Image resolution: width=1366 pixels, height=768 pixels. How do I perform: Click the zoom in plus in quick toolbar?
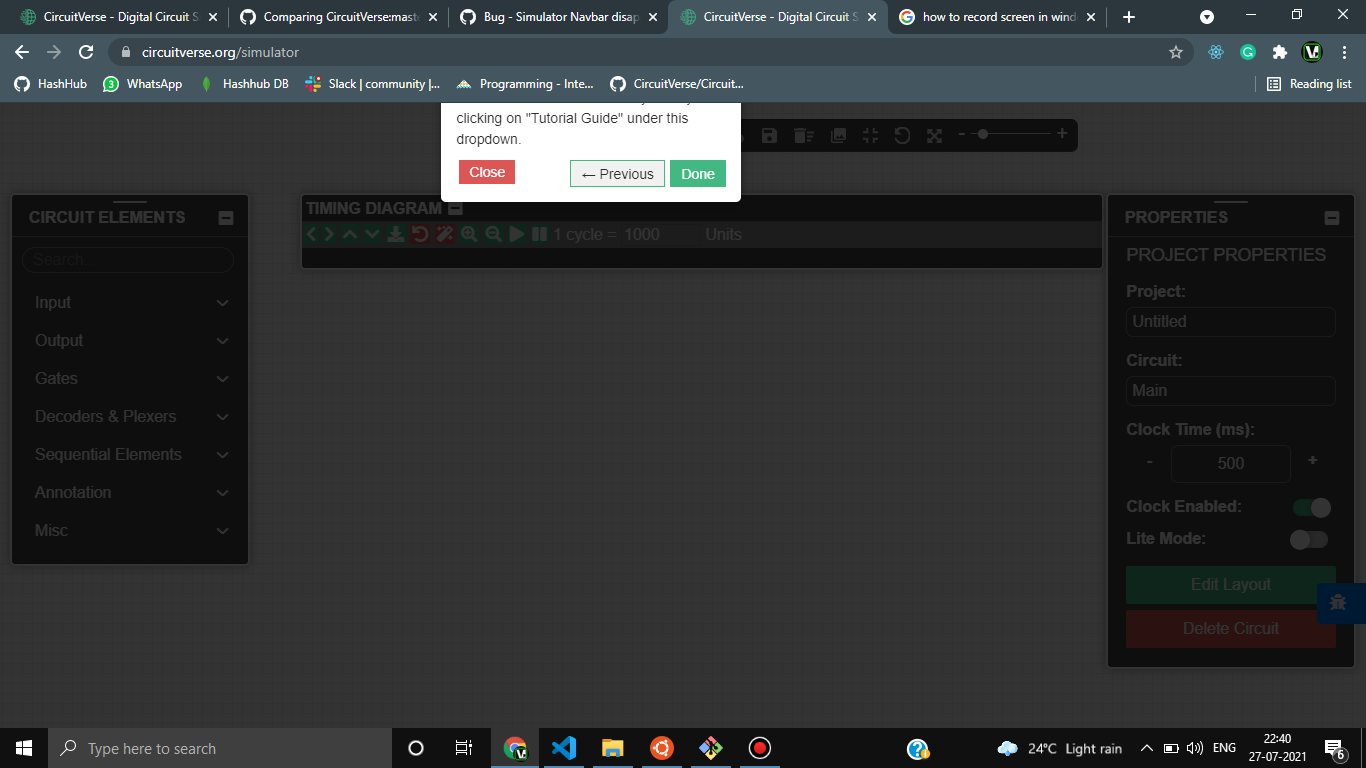coord(1062,133)
